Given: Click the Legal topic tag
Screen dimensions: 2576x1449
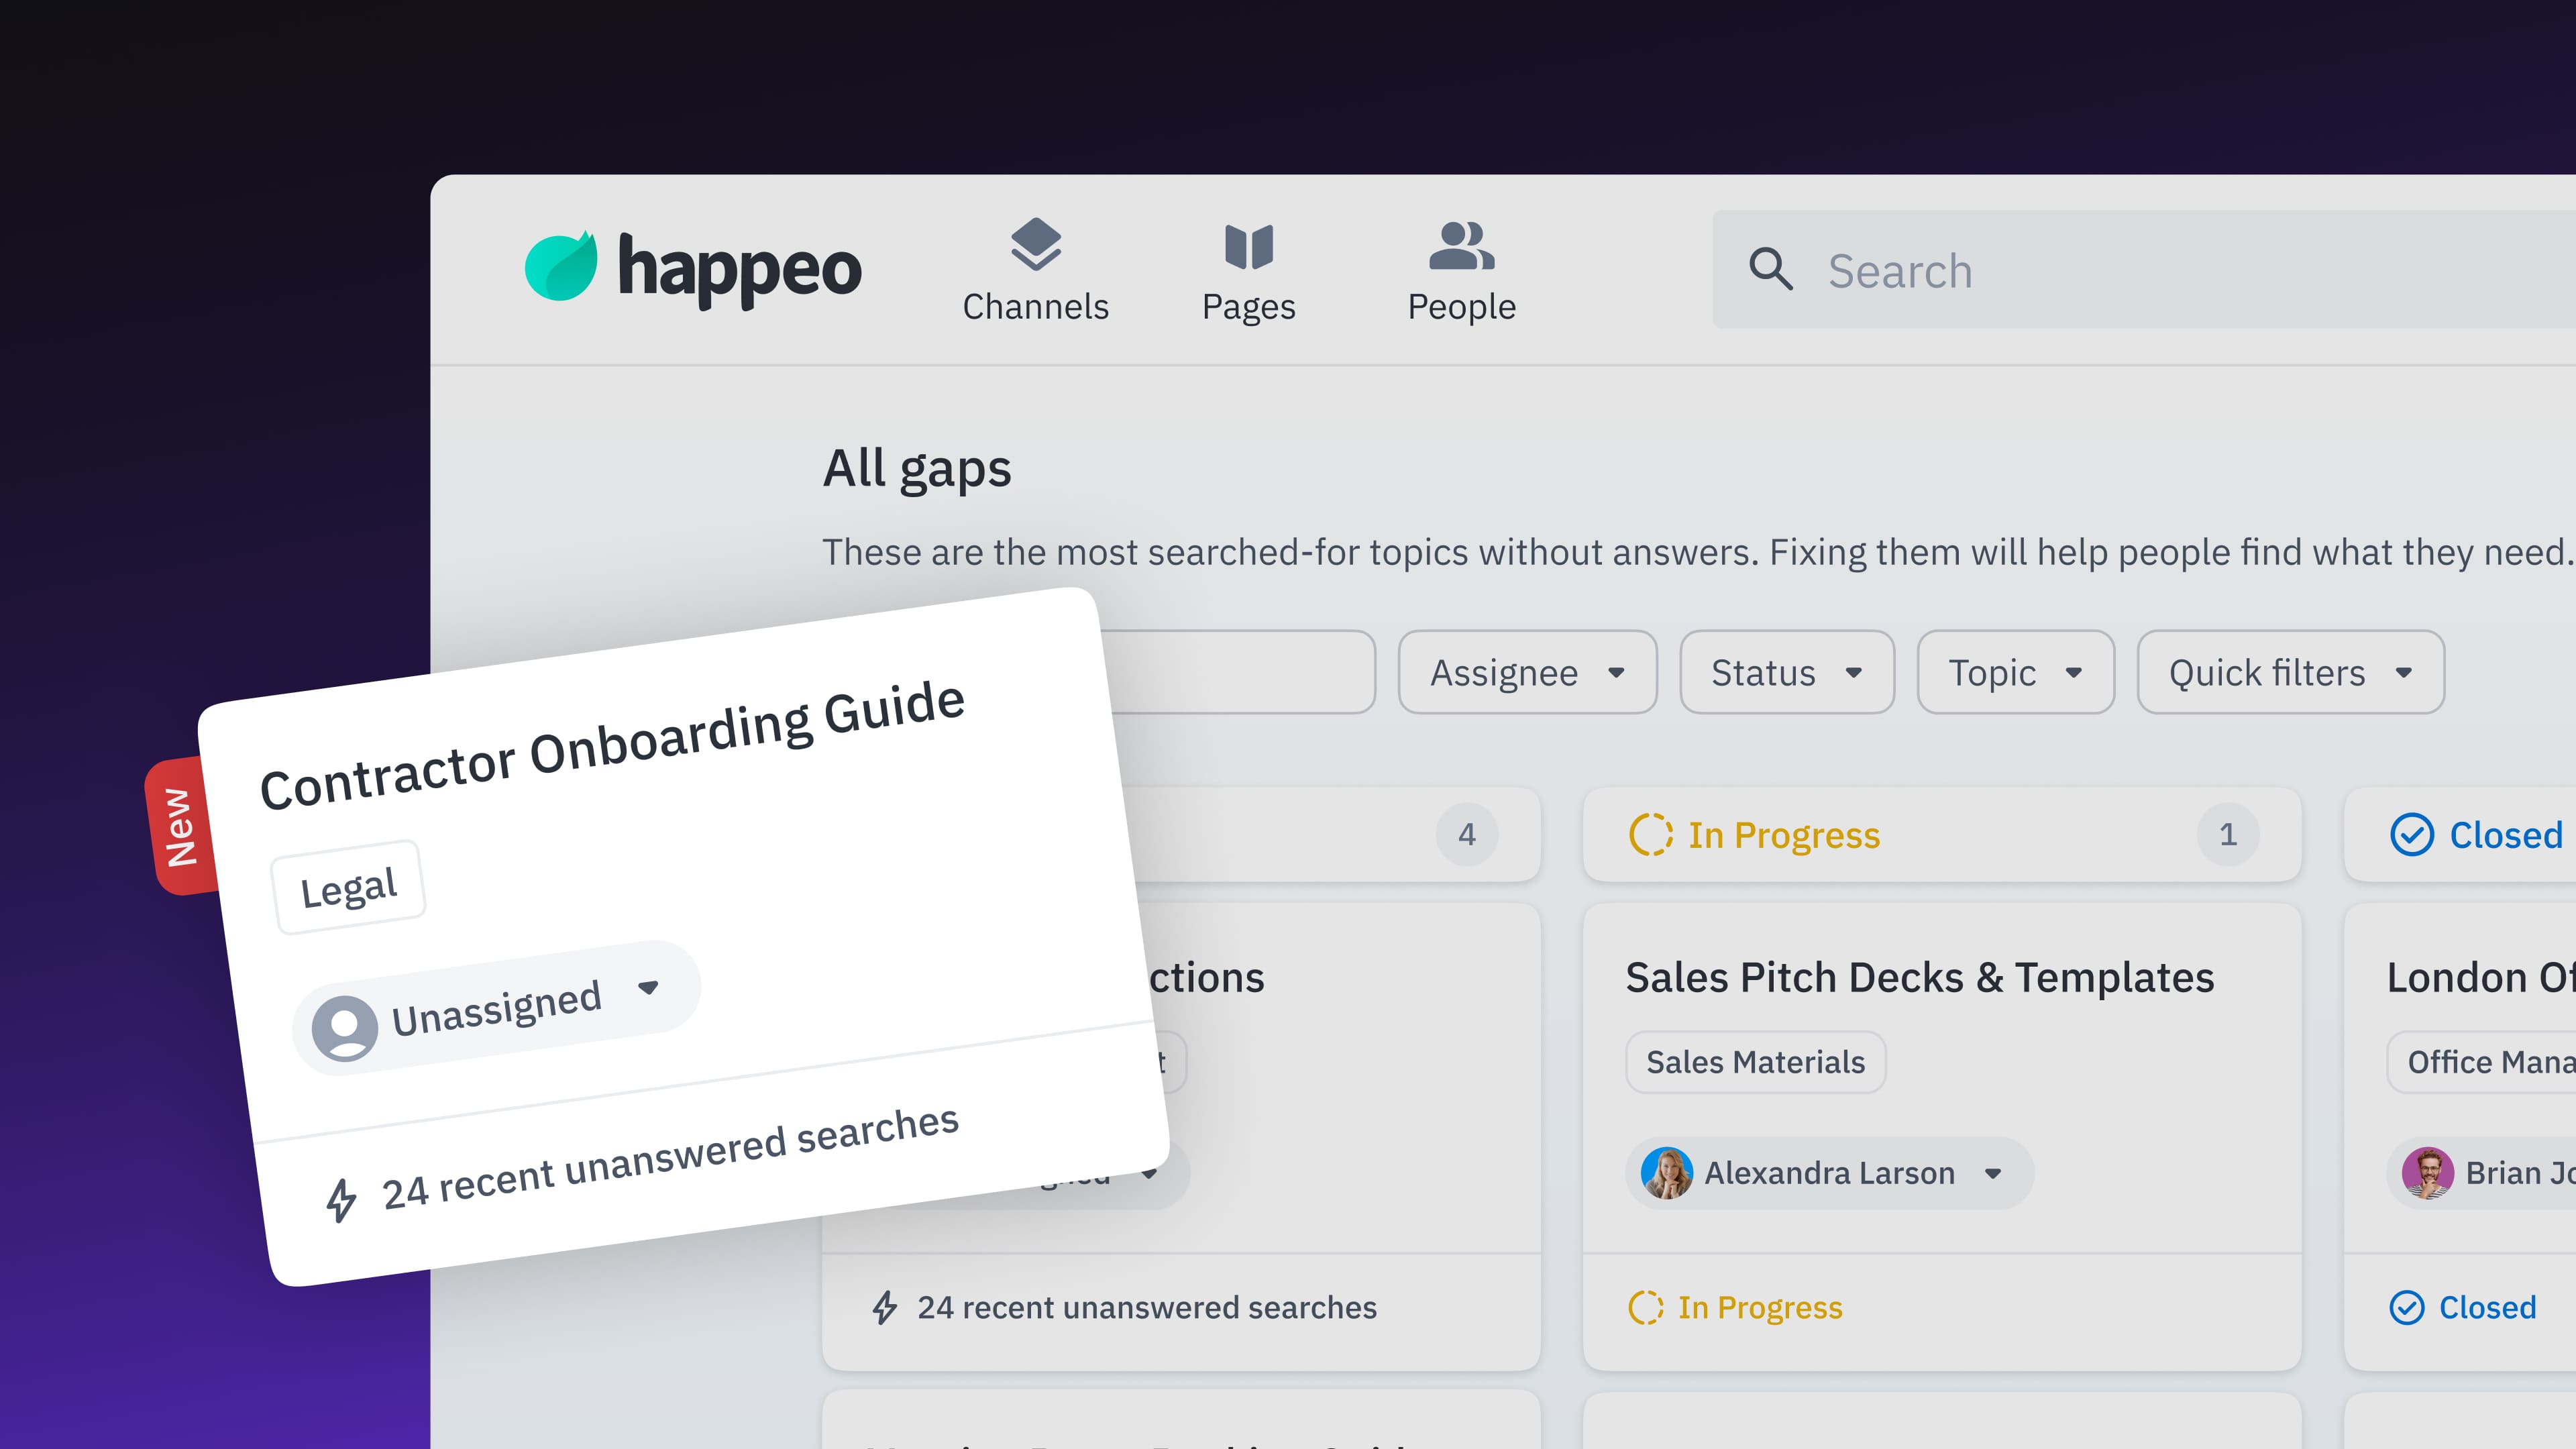Looking at the screenshot, I should 348,888.
